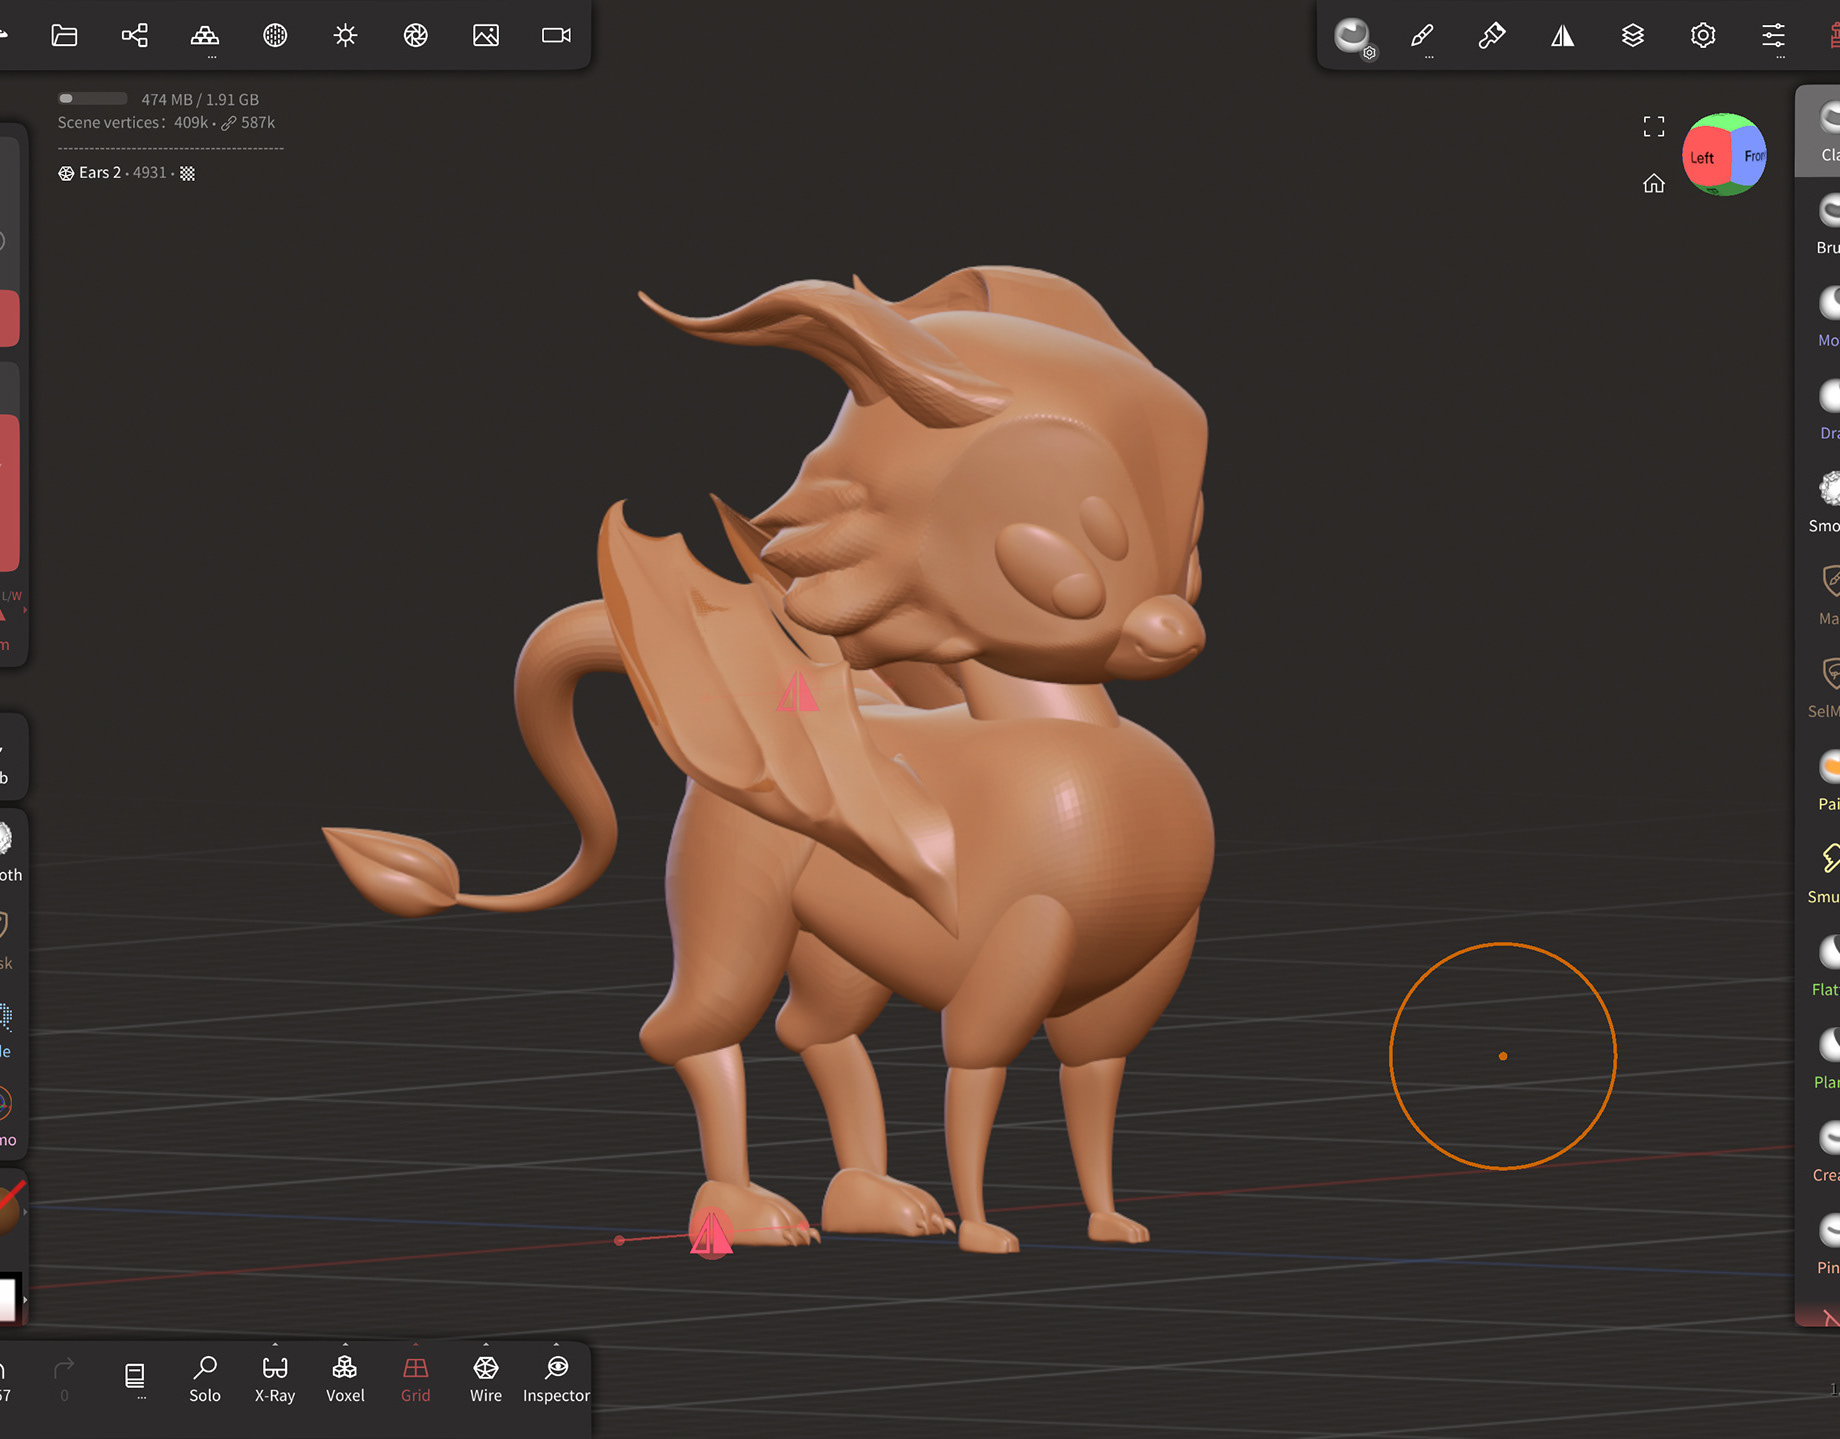Toggle Solo mode
Screen dimensions: 1840x1439
[205, 1379]
